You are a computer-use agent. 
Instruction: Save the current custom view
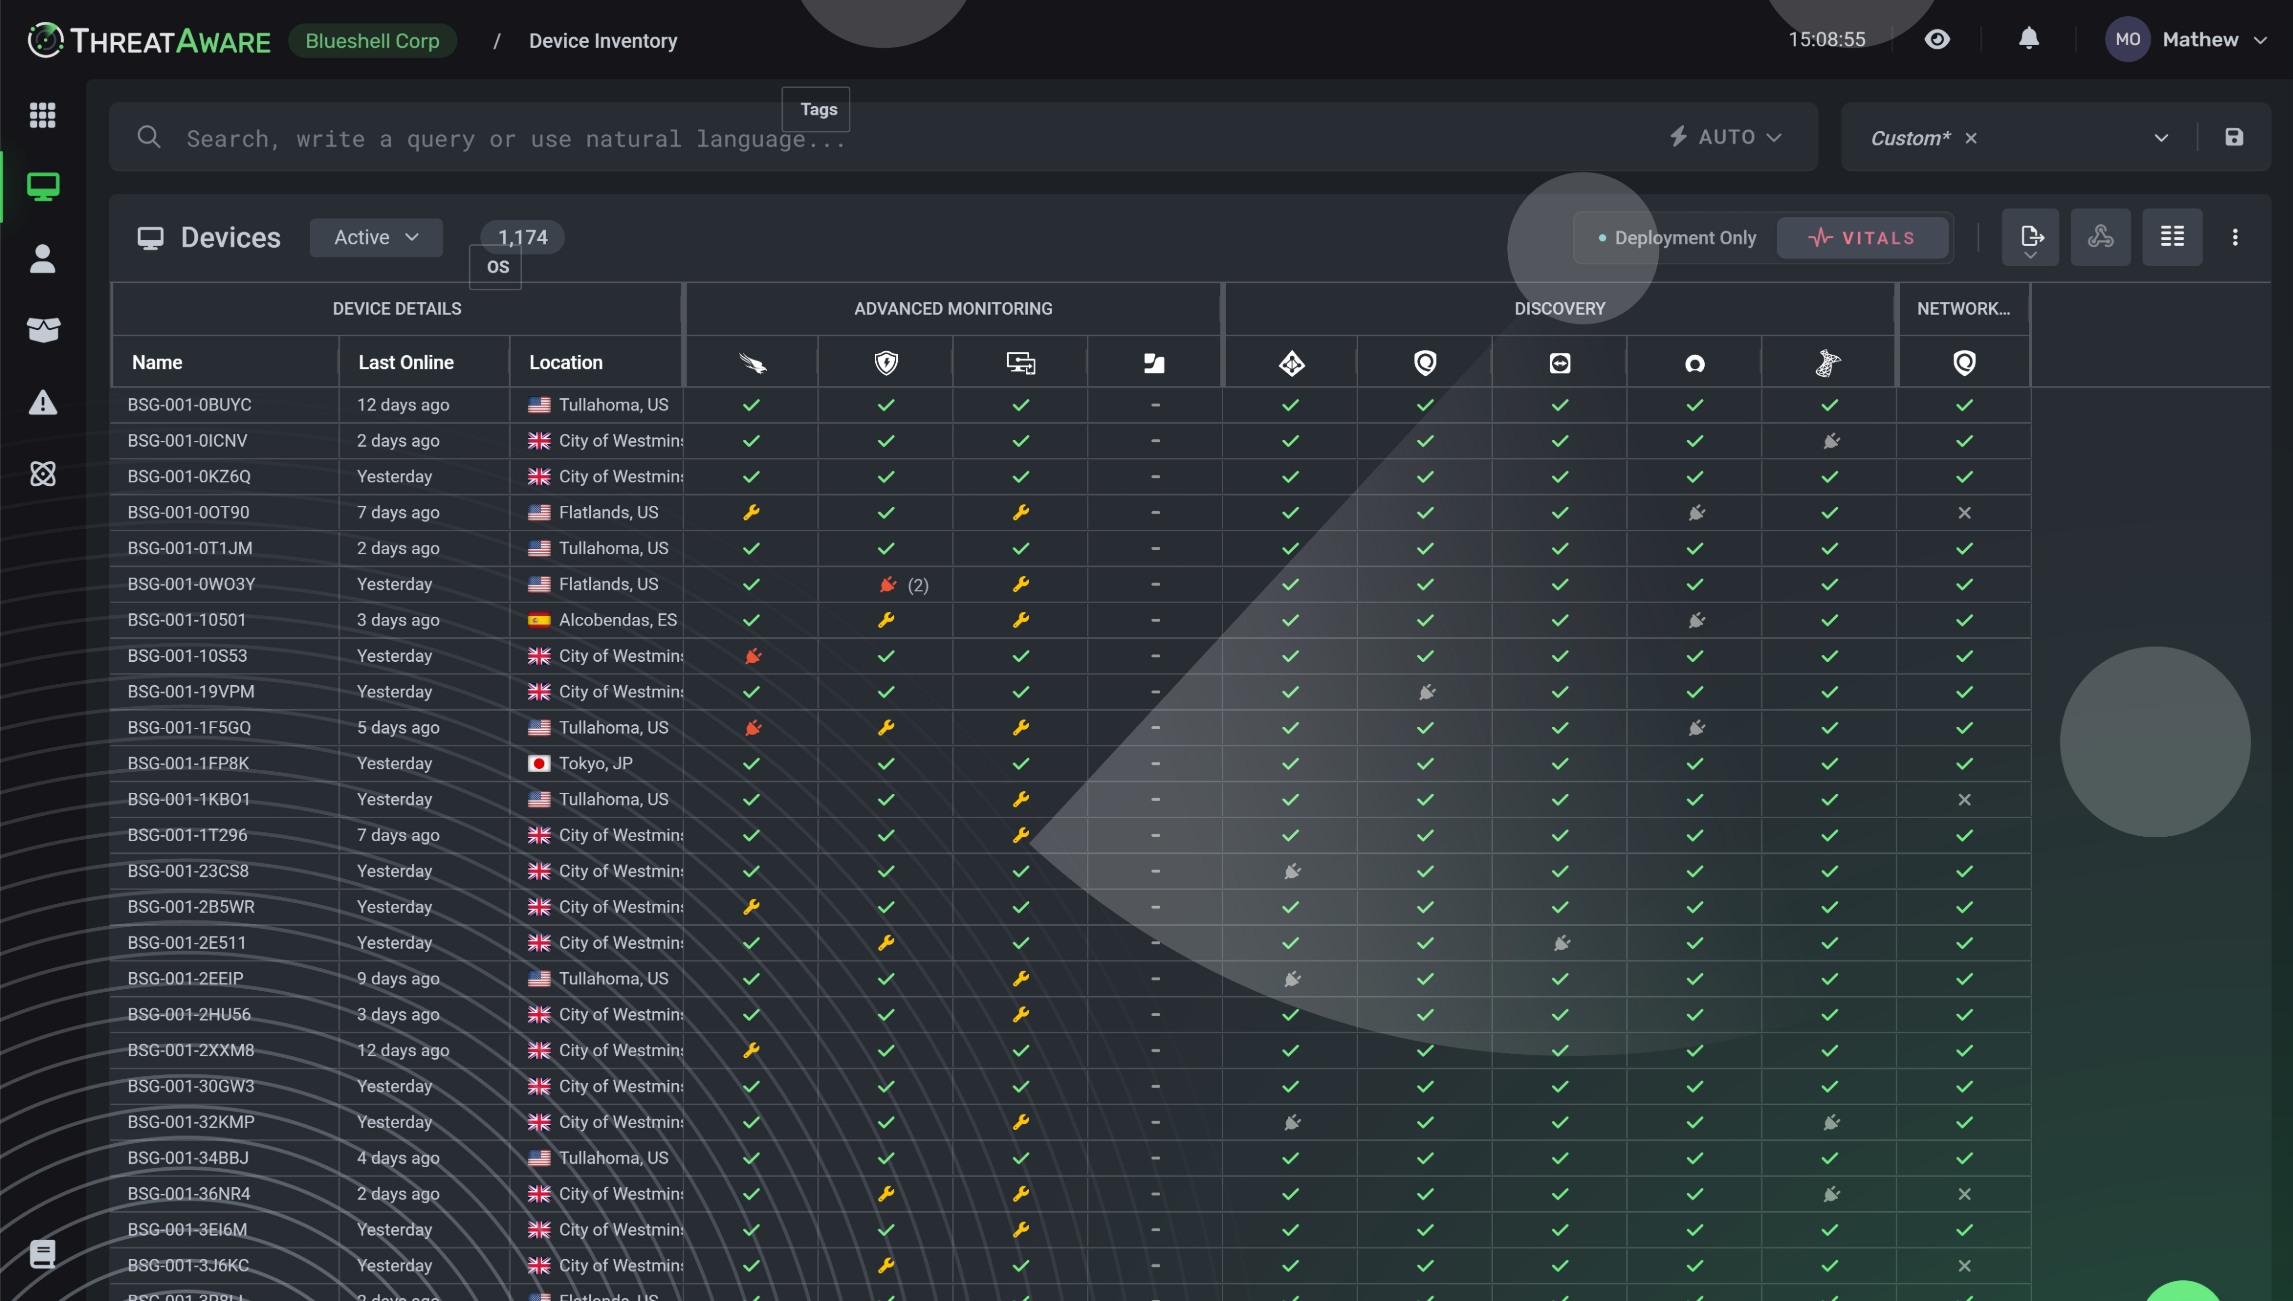2234,137
